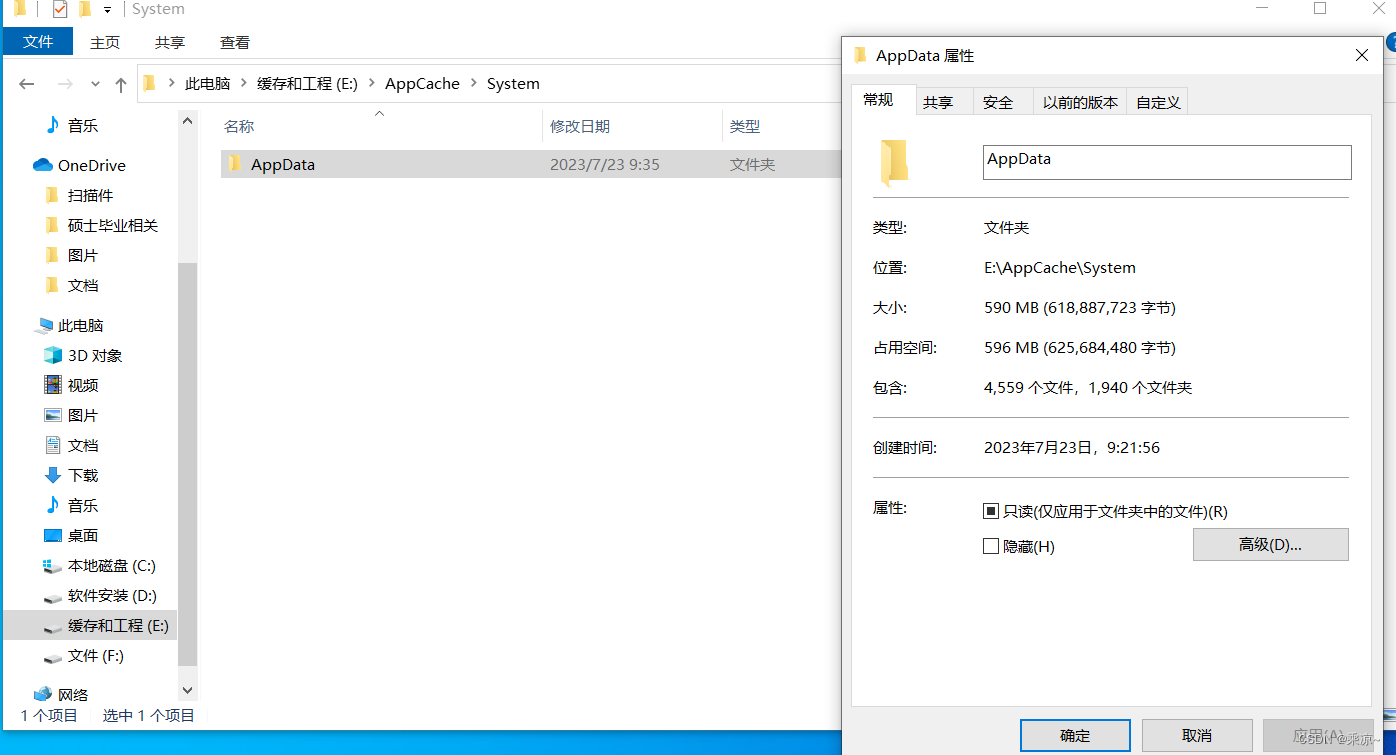
Task: Open the 硕士毕业相关 folder in sidebar
Action: pos(113,225)
